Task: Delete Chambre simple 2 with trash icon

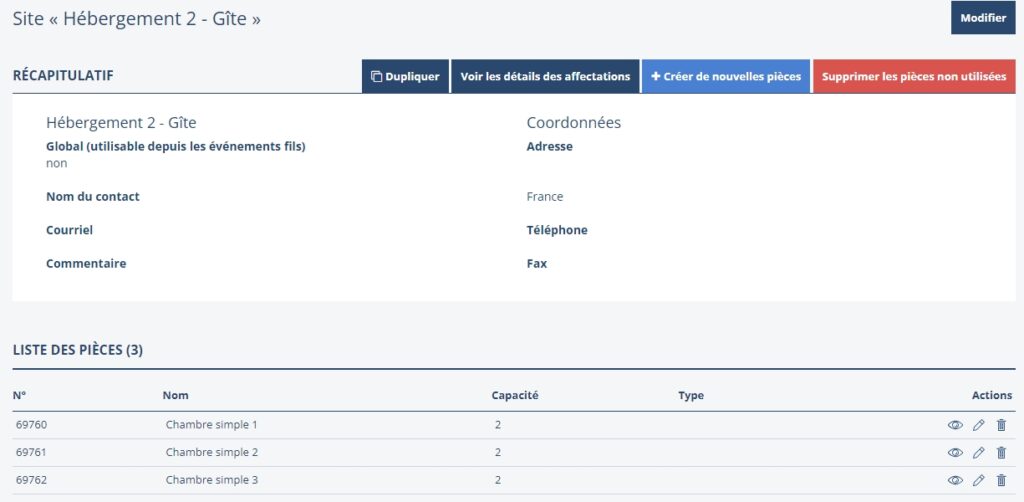Action: pos(1001,453)
